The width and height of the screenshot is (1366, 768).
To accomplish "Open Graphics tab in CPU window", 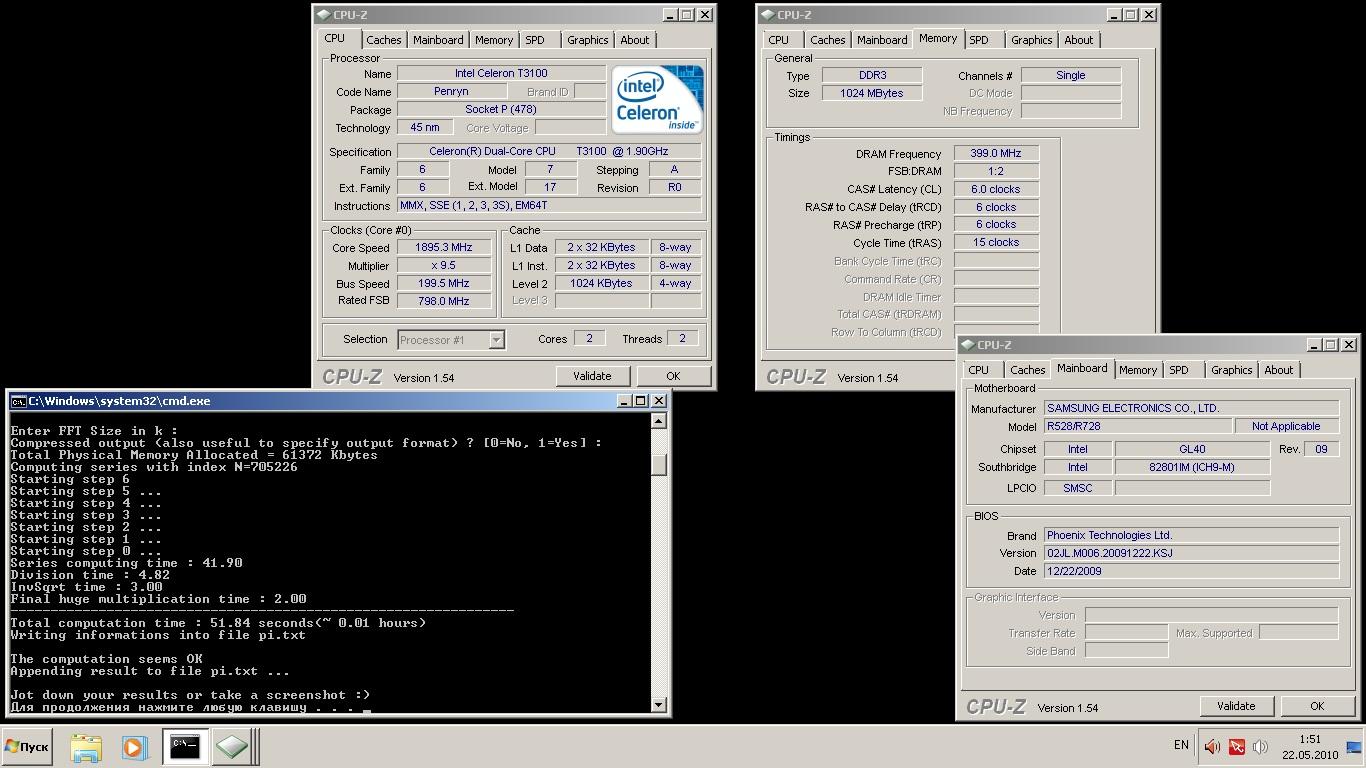I will 587,40.
